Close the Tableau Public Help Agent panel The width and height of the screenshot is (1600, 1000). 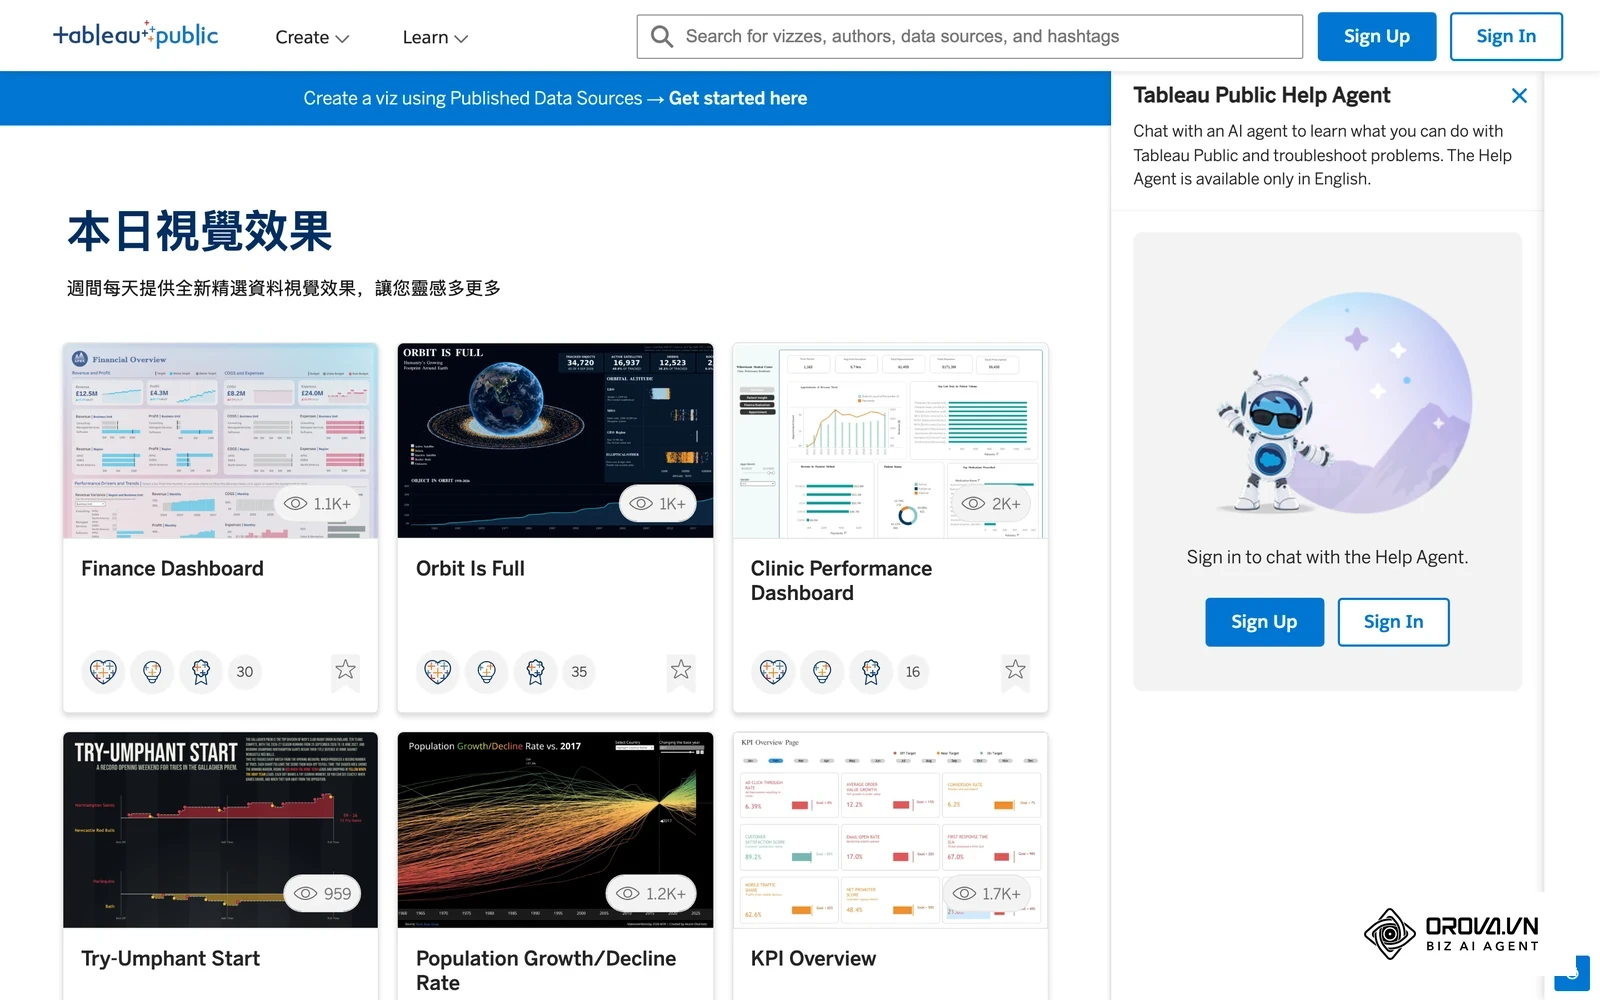coord(1519,96)
